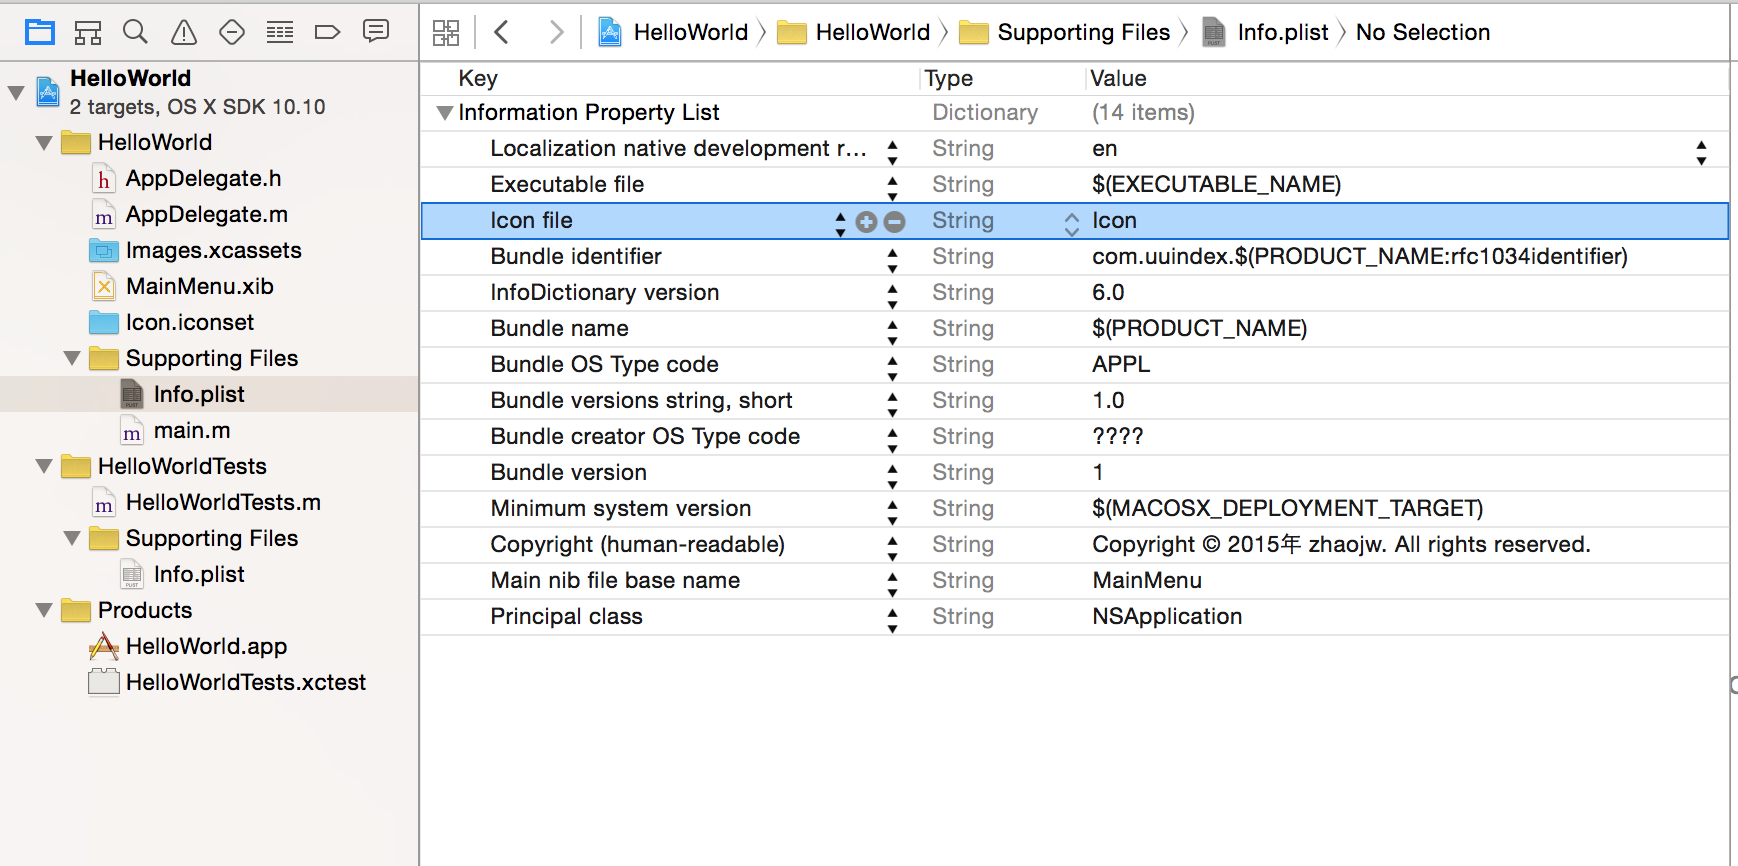Open the Find navigator magnifier
1738x866 pixels.
point(135,32)
